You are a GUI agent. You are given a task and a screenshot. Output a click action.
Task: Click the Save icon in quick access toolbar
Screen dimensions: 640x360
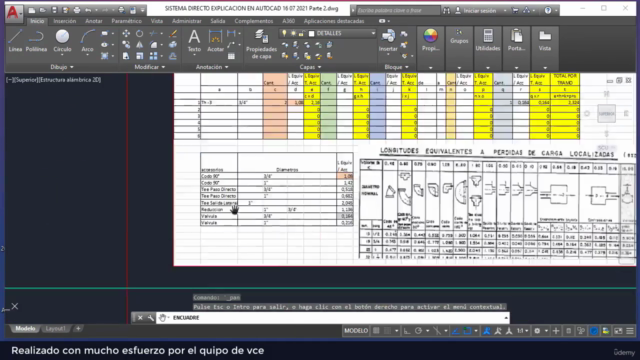tap(54, 10)
